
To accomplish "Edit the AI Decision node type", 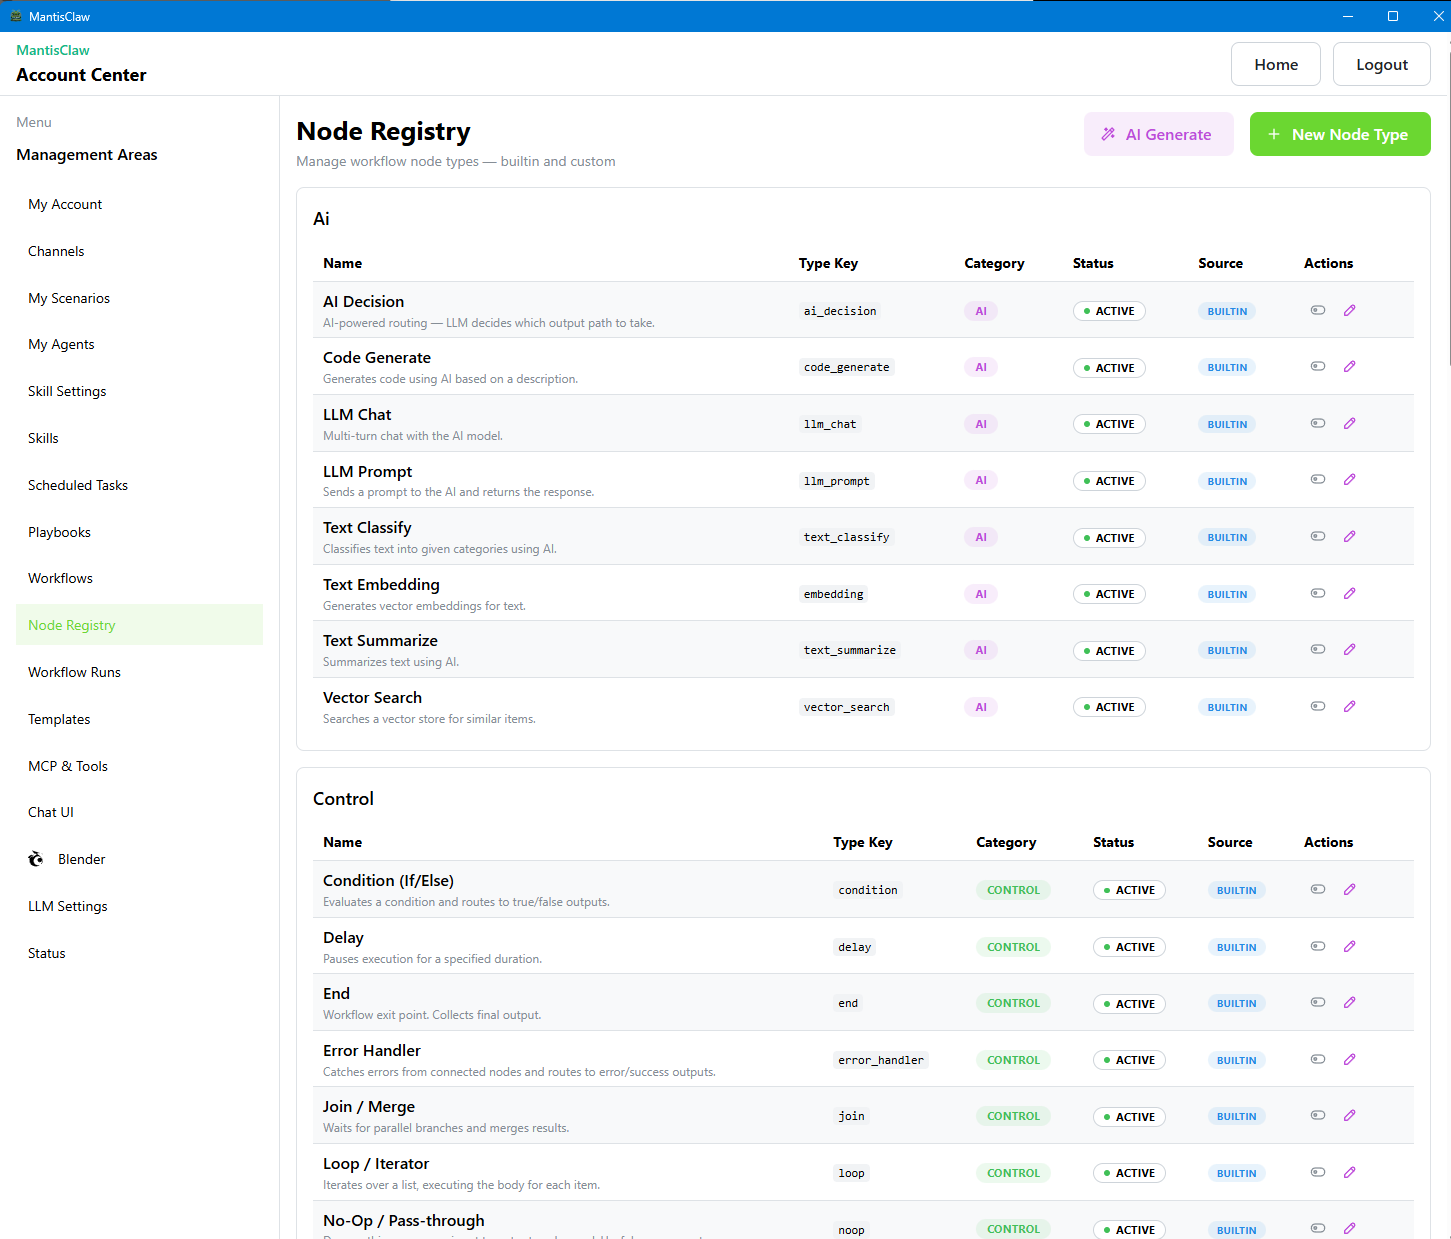I will (1350, 310).
